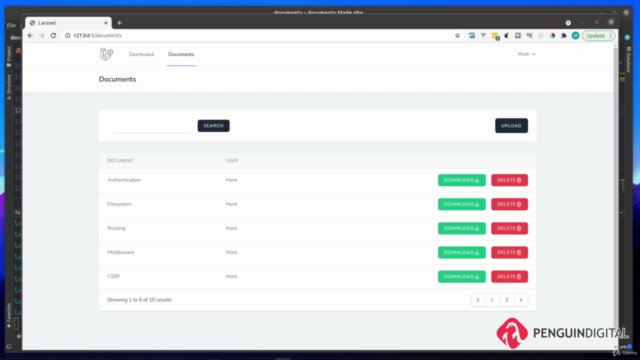The height and width of the screenshot is (360, 640).
Task: Click the browser Update button
Action: coord(598,36)
